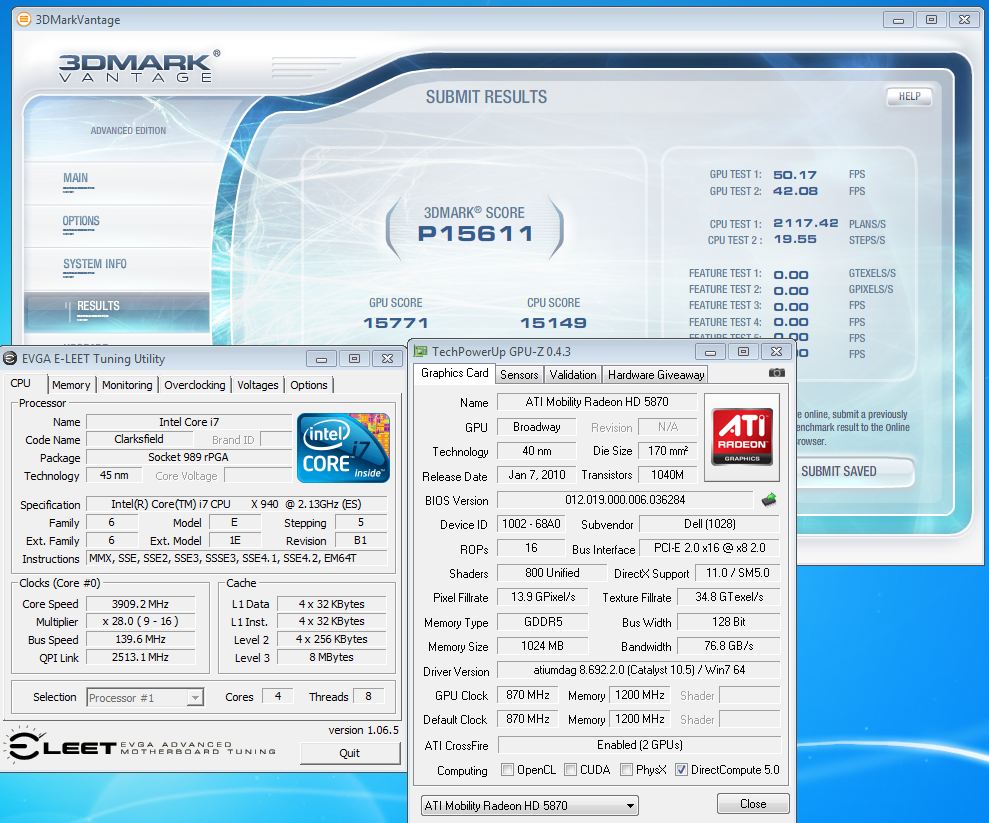Maximize the 3DMark Vantage window
The image size is (989, 823).
point(931,20)
